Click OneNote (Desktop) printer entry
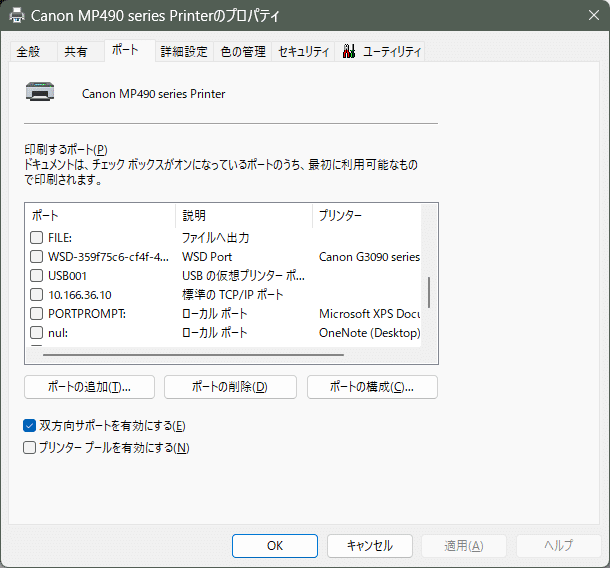Viewport: 610px width, 568px height. 369,333
